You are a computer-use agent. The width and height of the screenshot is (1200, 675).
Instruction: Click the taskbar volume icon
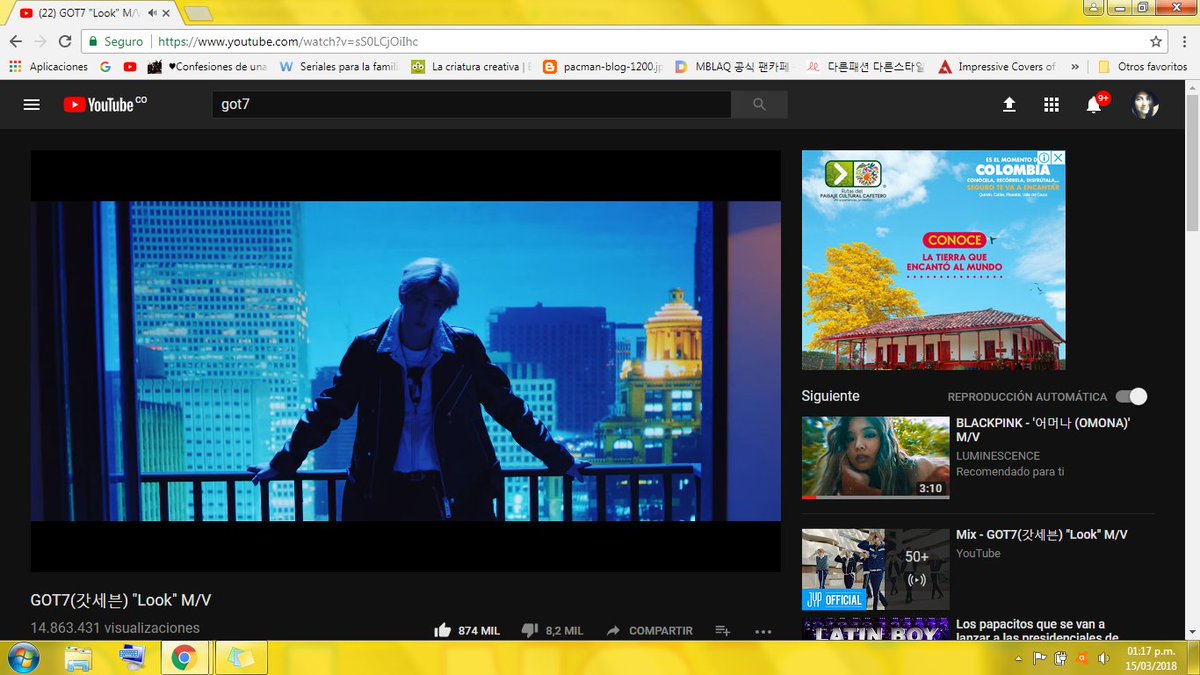[x=1102, y=658]
